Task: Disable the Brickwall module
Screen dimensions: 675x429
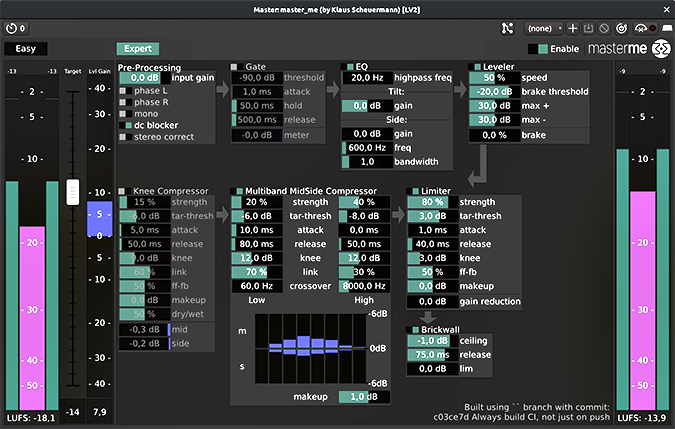Action: pos(412,329)
